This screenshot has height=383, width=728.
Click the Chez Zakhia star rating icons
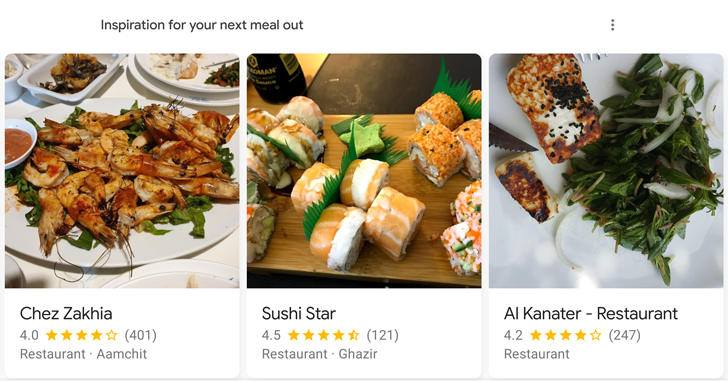click(82, 335)
